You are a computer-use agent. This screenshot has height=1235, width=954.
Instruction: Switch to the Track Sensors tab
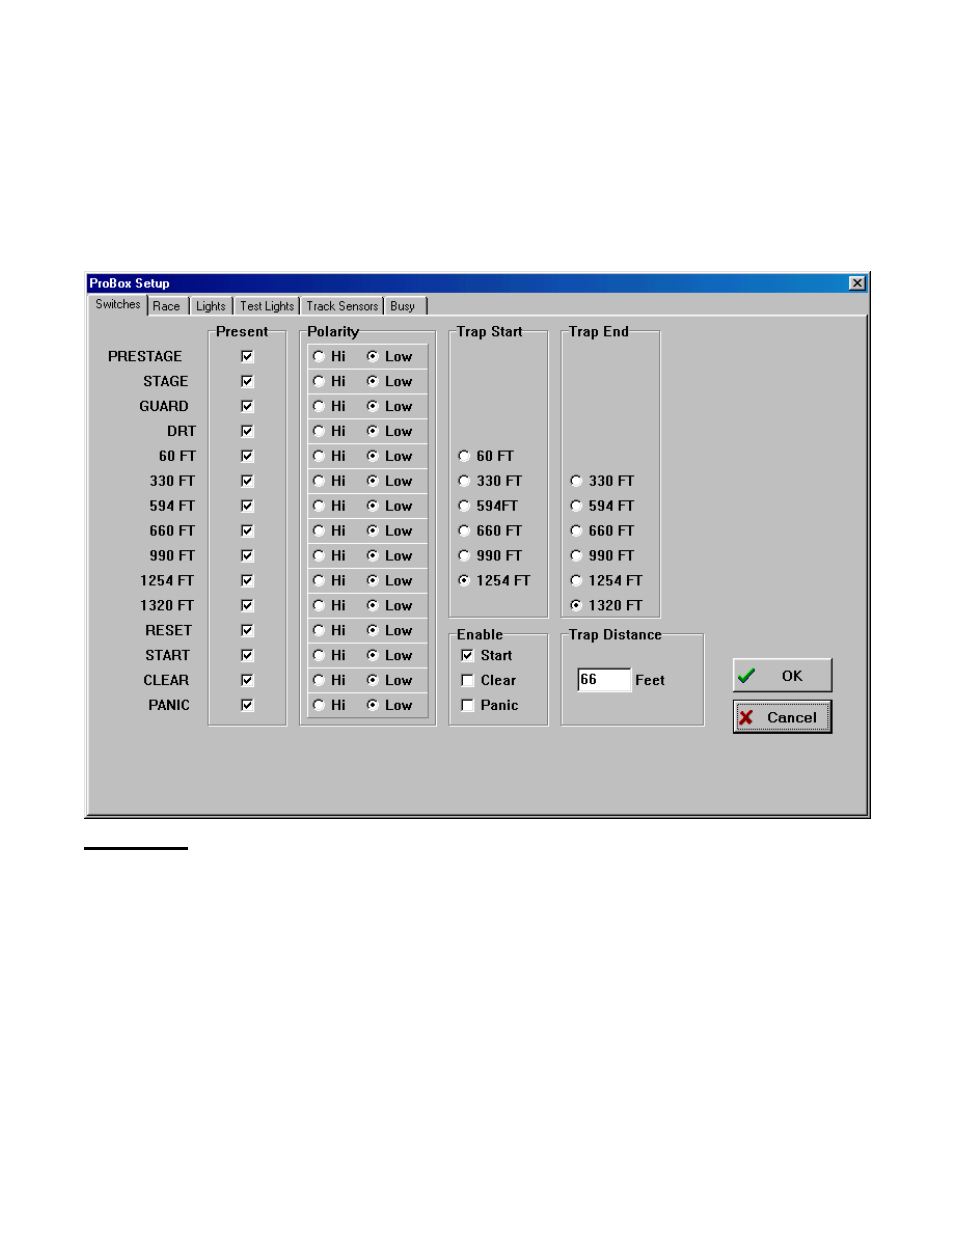click(342, 306)
